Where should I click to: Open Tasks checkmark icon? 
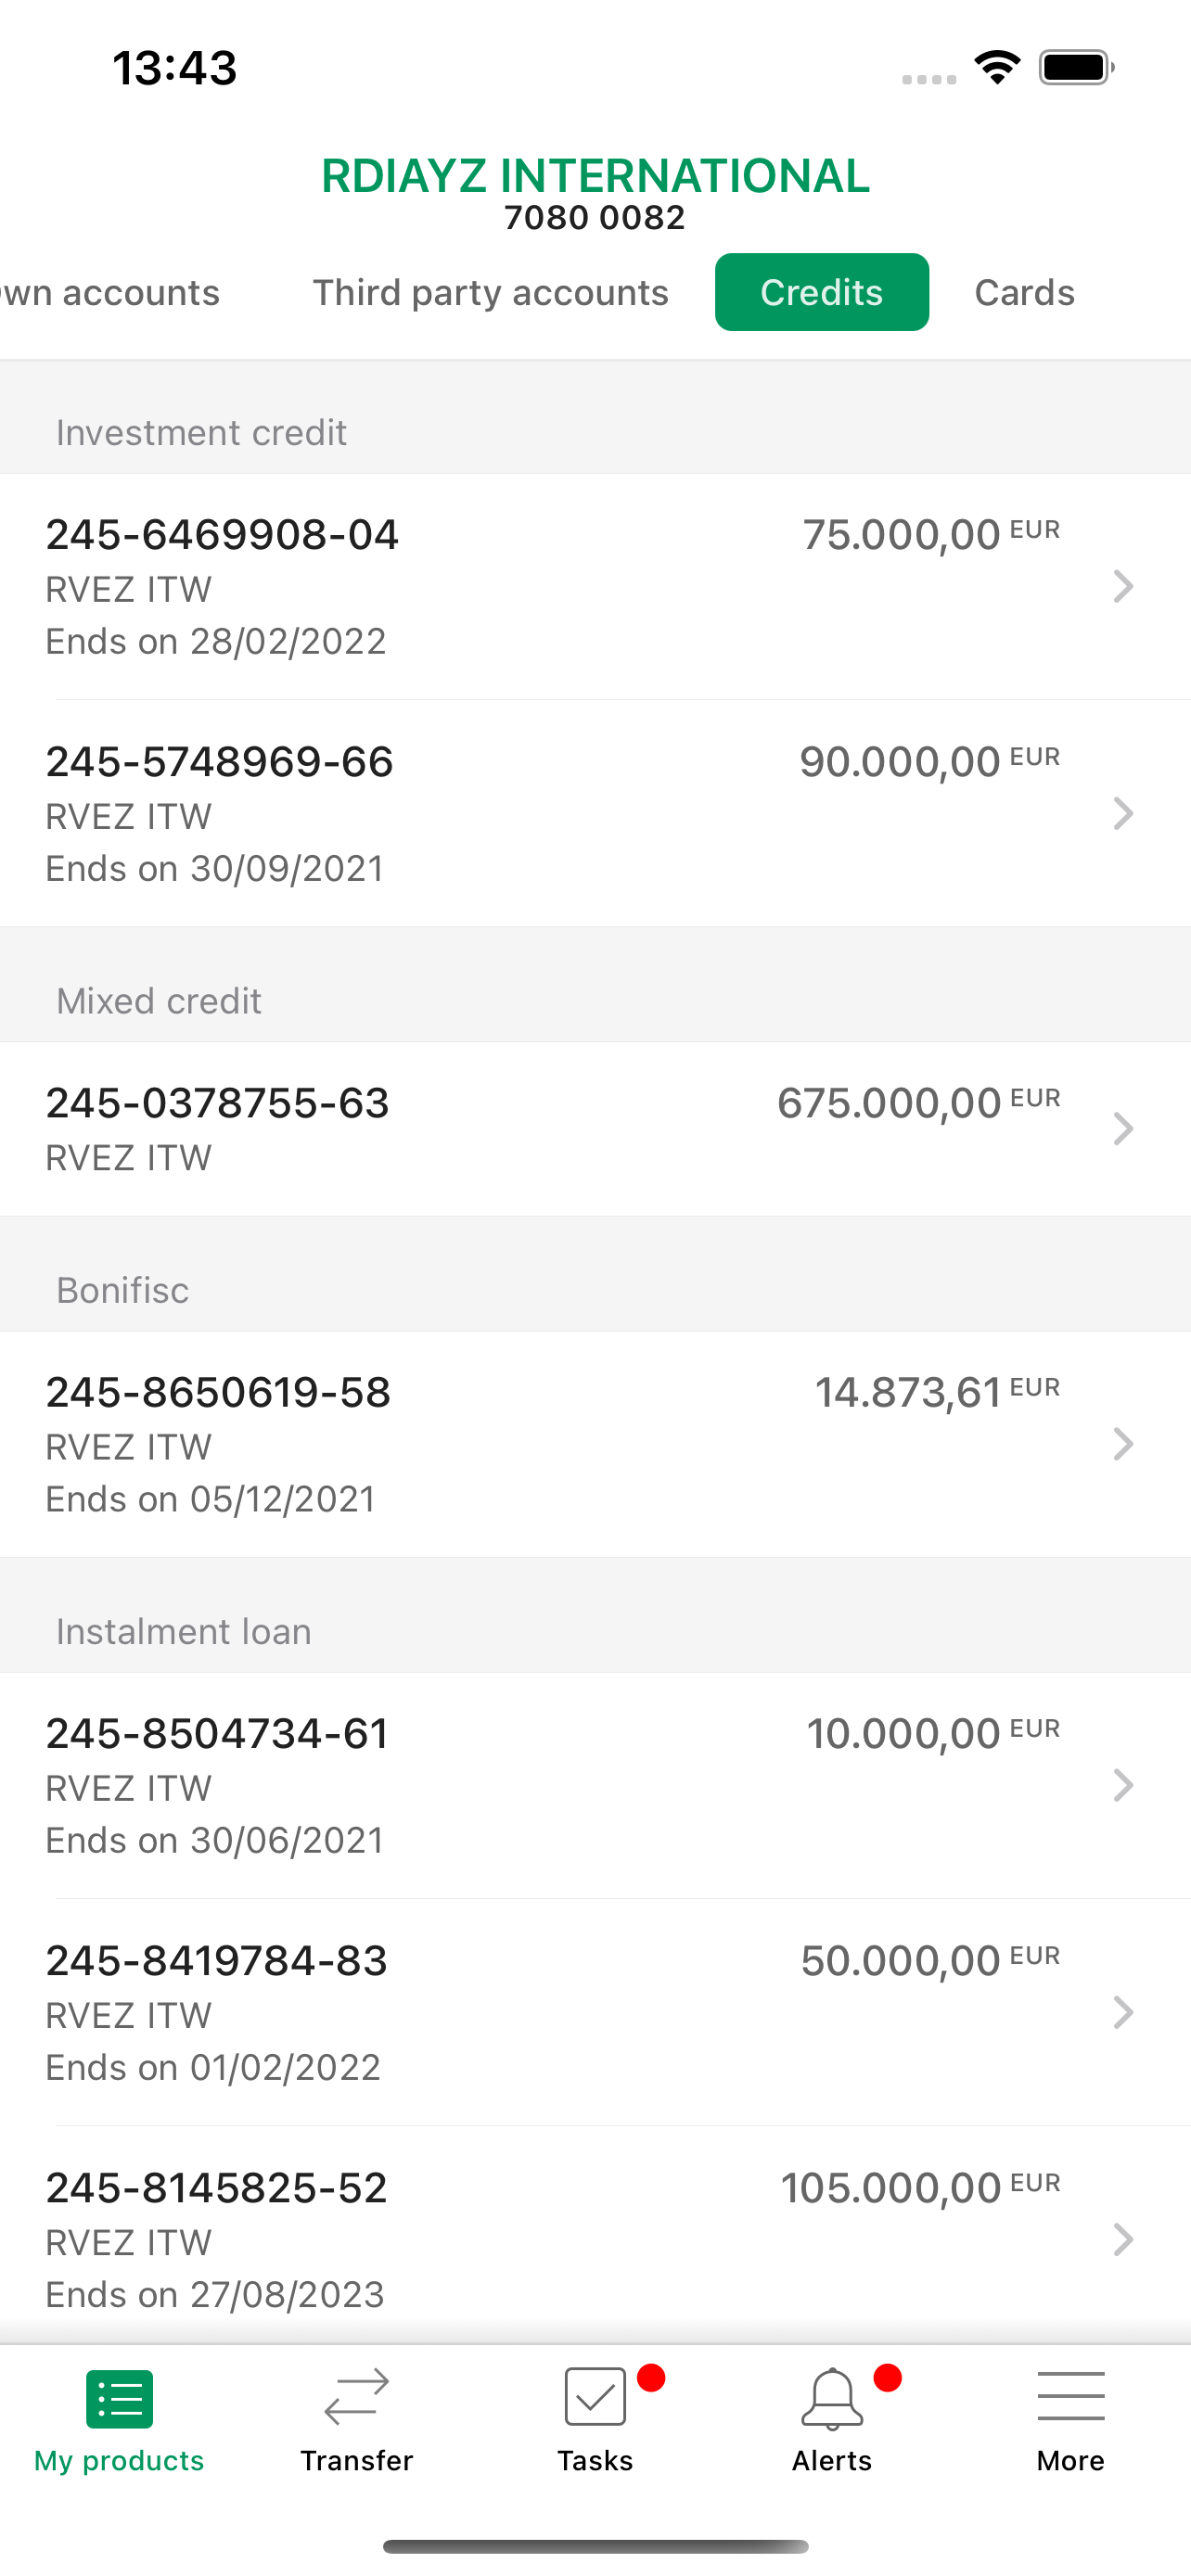pyautogui.click(x=595, y=2396)
